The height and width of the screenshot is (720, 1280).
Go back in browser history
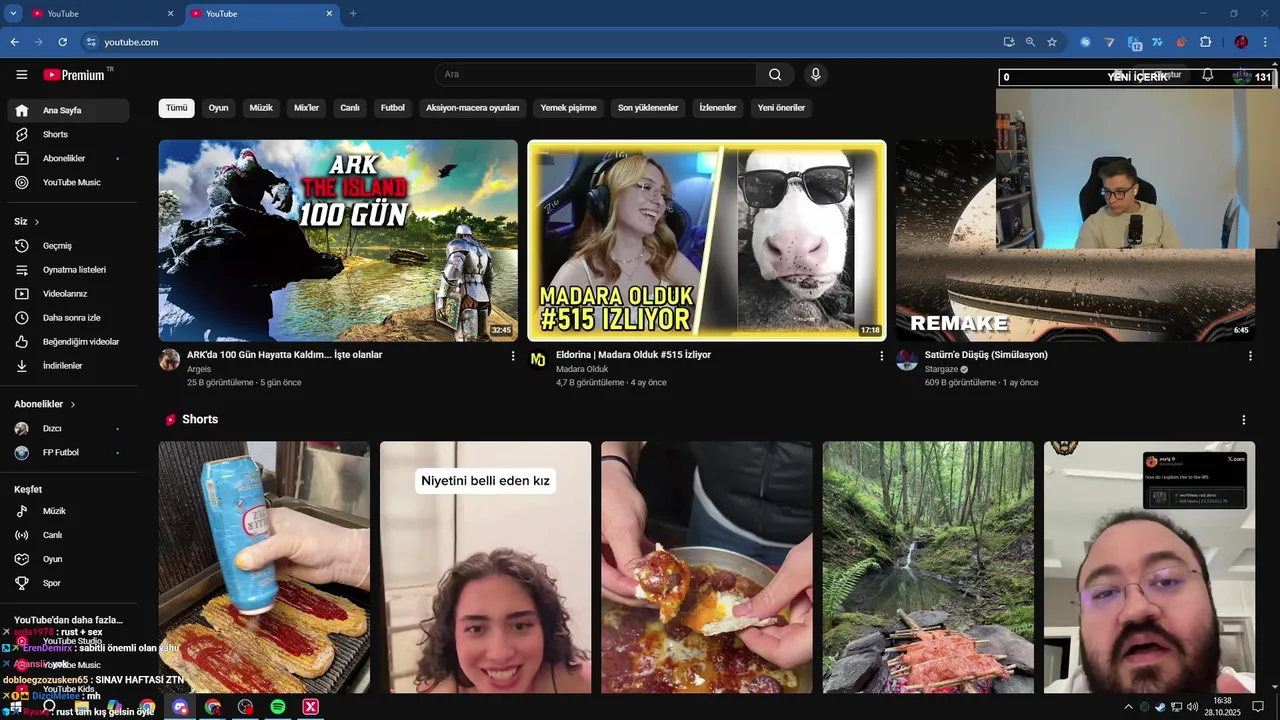[14, 42]
